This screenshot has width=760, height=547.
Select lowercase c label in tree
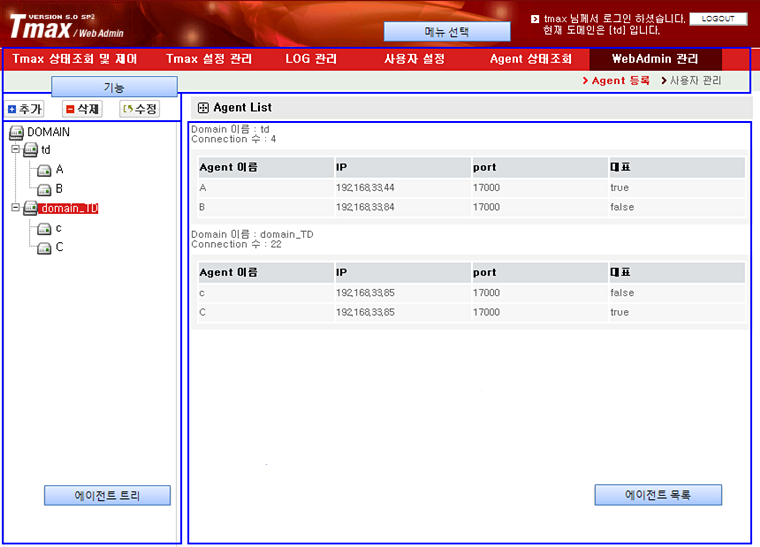(x=58, y=228)
